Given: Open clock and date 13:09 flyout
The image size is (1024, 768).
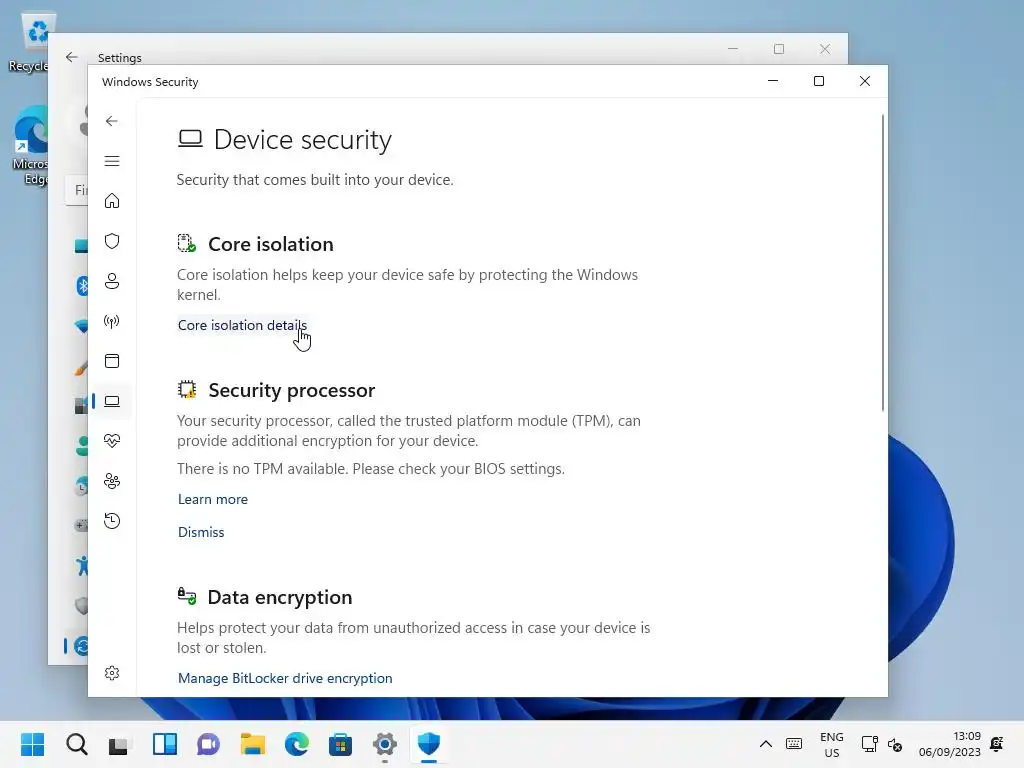Looking at the screenshot, I should [x=950, y=744].
